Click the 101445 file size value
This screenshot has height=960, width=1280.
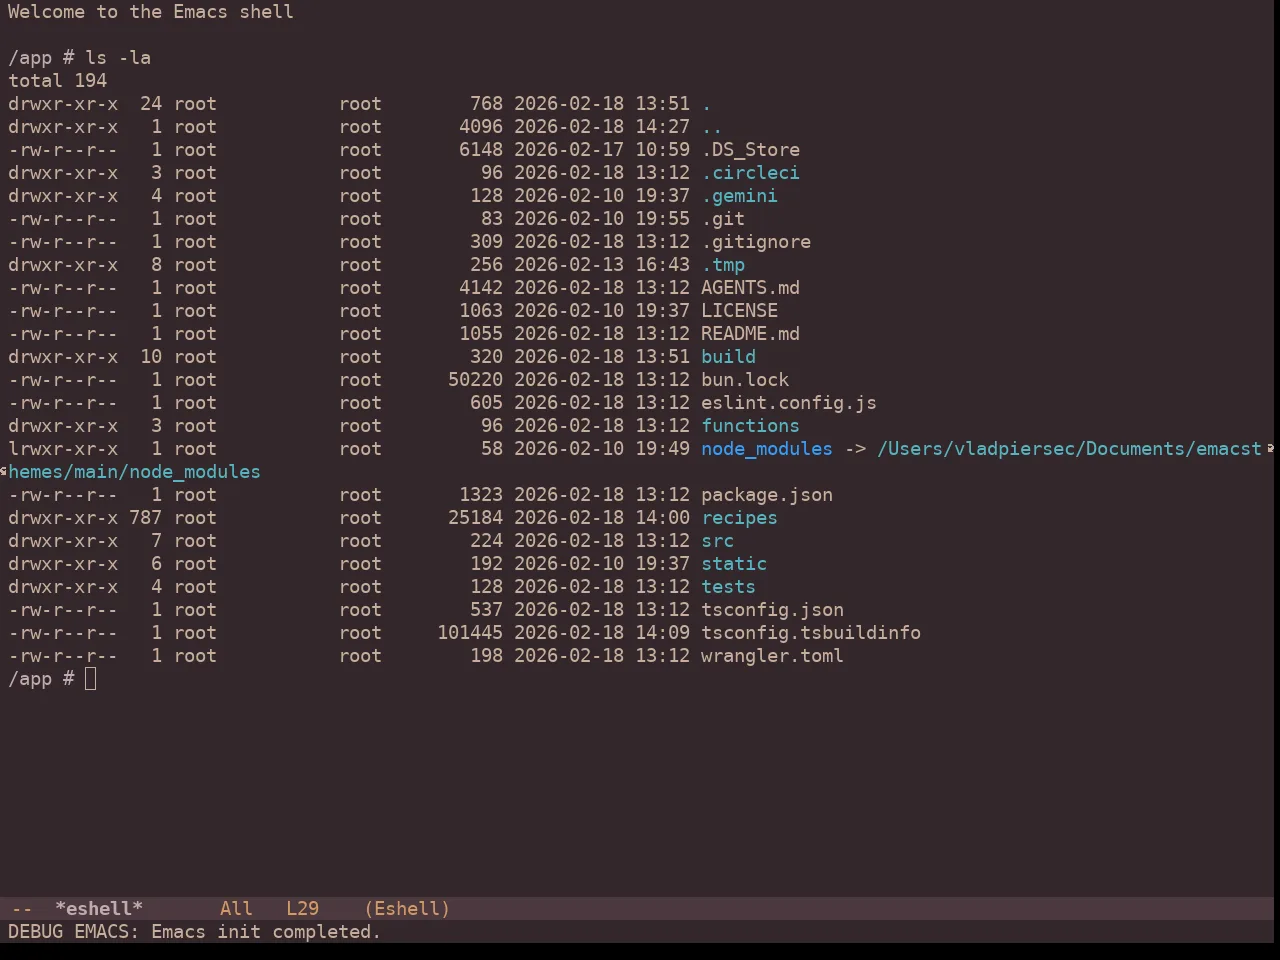(470, 633)
